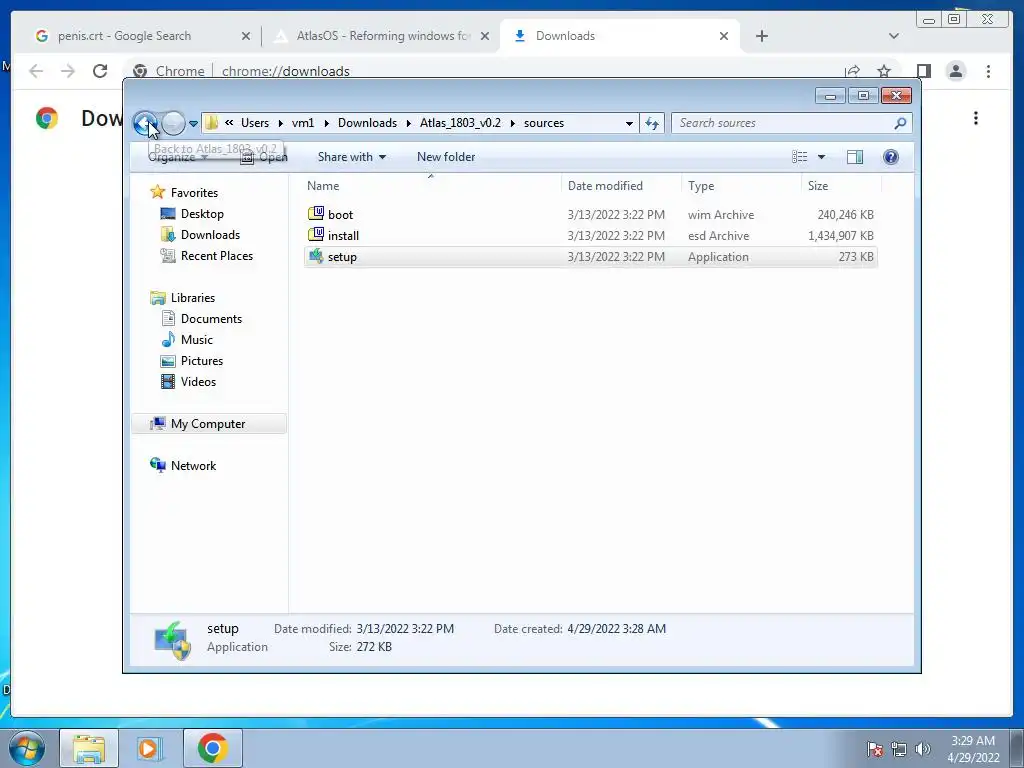1024x768 pixels.
Task: Open Downloads in the Favorites list
Action: click(210, 234)
